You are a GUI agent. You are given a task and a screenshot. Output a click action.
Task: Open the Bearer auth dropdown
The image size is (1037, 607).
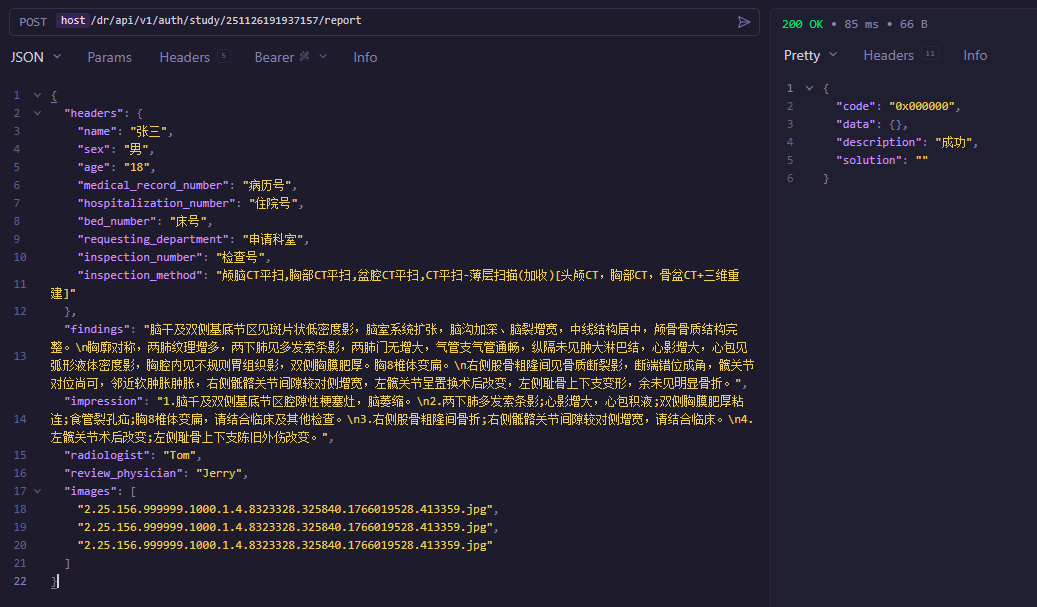[290, 57]
